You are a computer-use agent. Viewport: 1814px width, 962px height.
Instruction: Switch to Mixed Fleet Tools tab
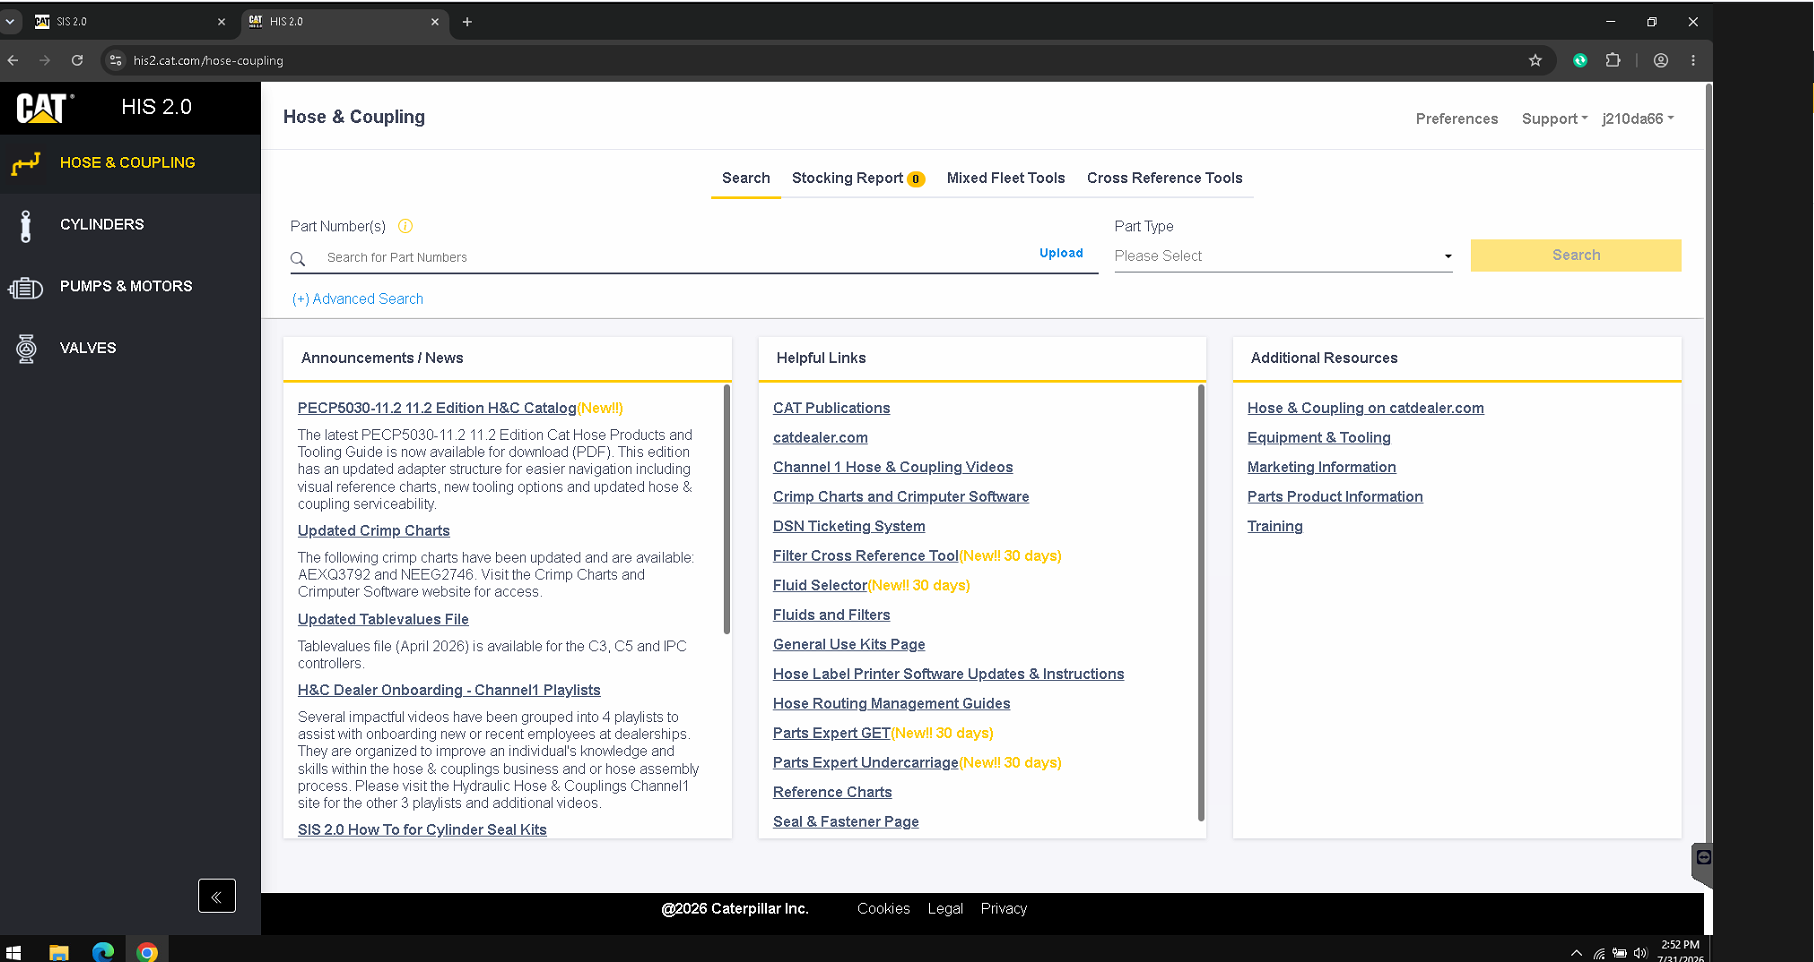click(x=1006, y=178)
